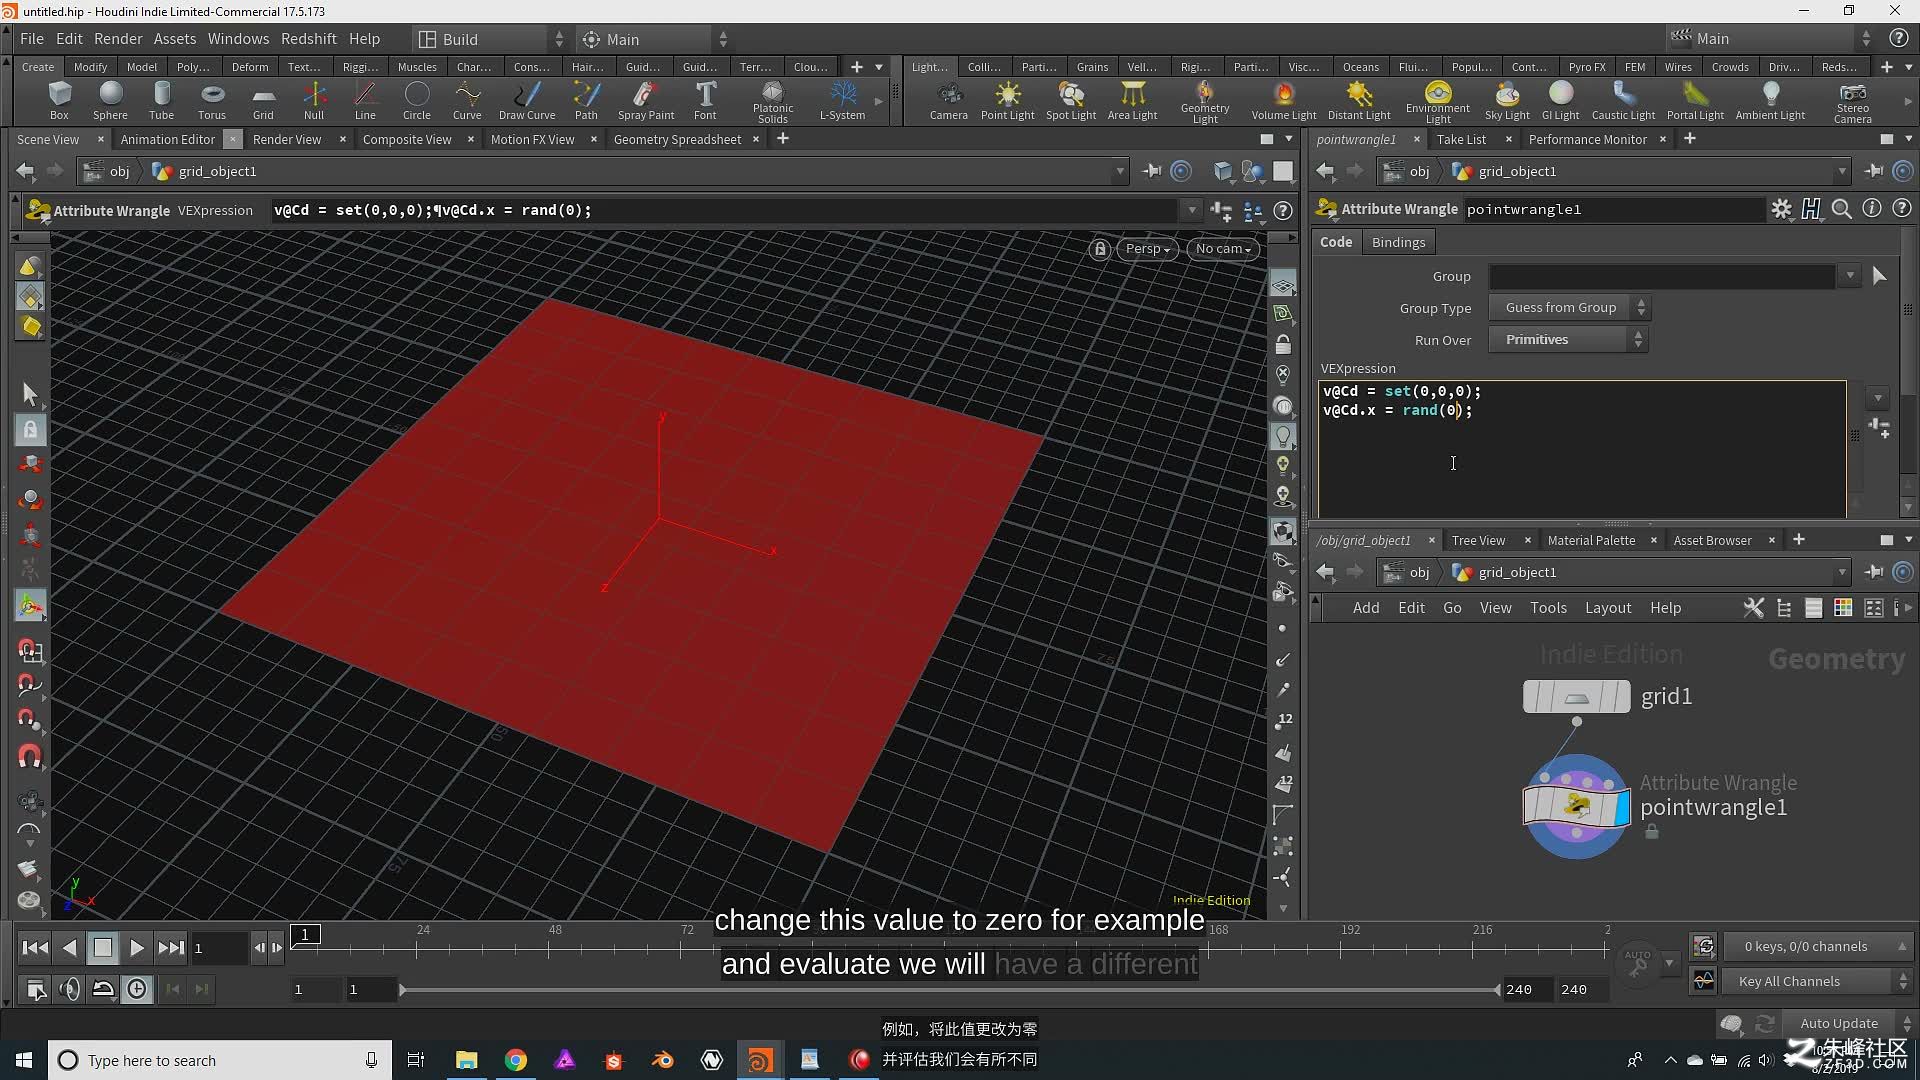Open the parameter gear menu

[1781, 209]
